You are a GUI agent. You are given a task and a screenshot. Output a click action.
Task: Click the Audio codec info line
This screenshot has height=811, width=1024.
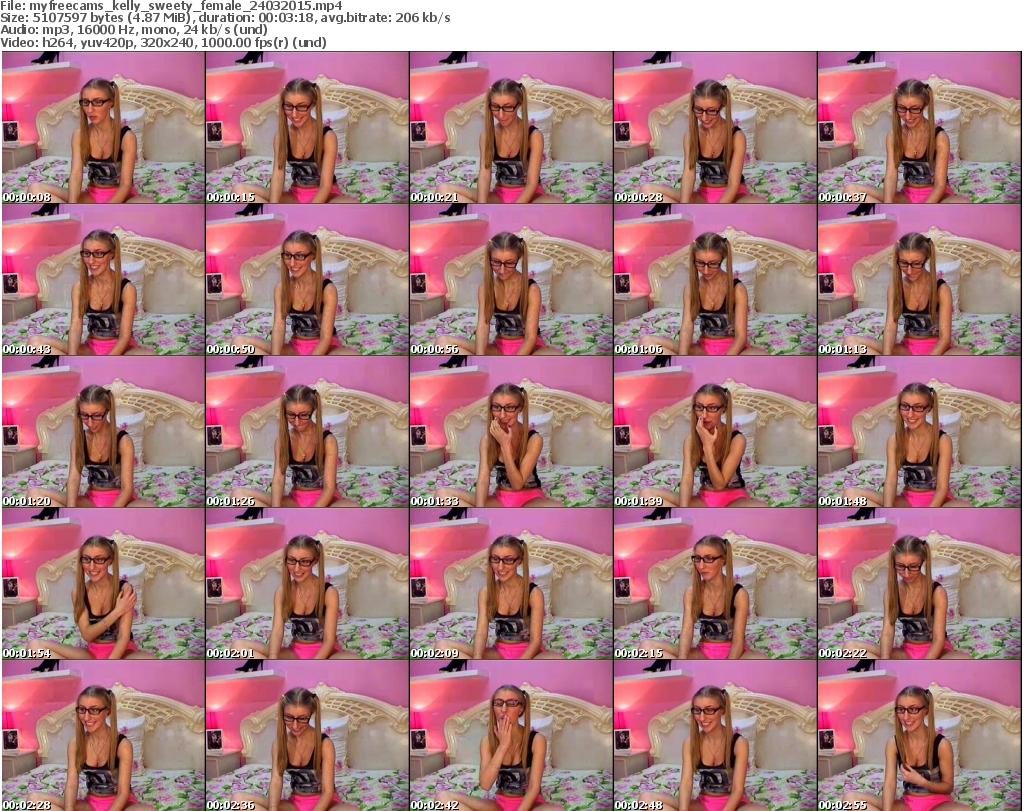(x=134, y=30)
